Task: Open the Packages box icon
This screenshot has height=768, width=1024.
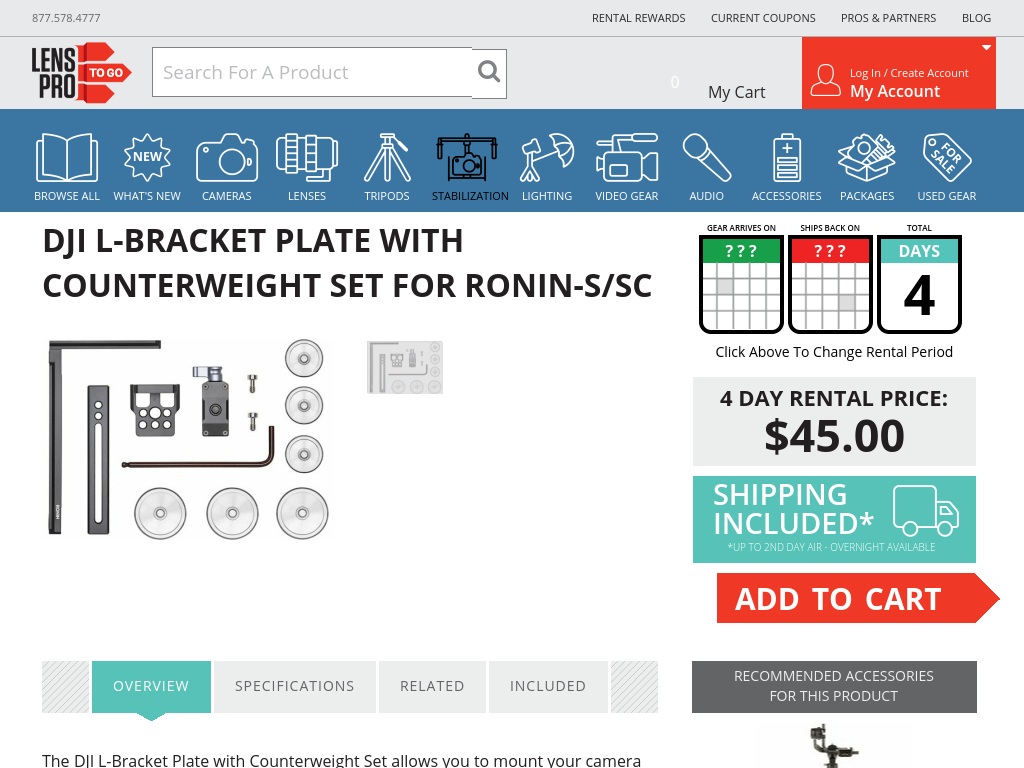Action: click(x=867, y=157)
